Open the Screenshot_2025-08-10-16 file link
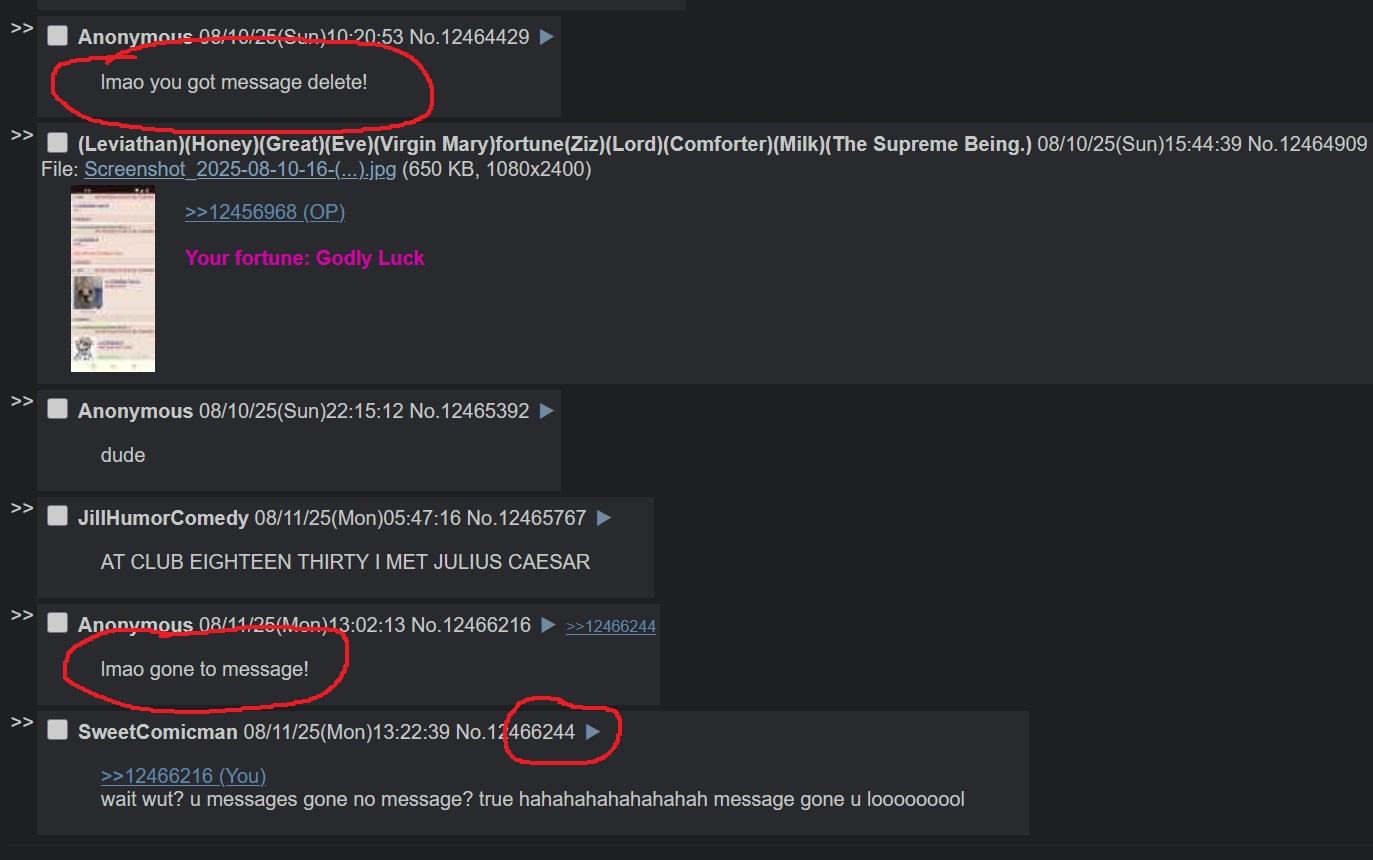The image size is (1373, 860). point(240,169)
